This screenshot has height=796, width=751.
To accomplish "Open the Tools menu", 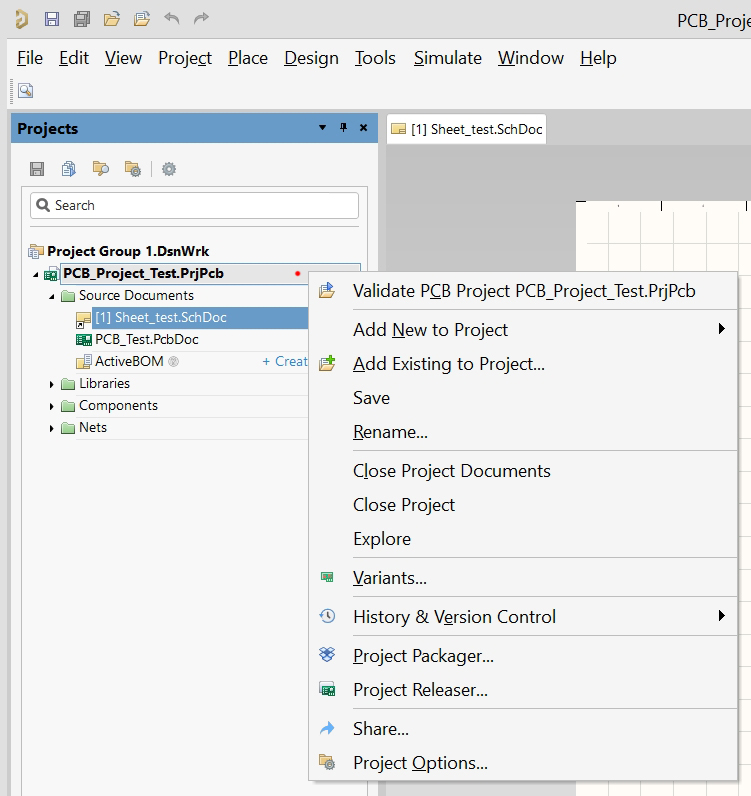I will (x=375, y=58).
